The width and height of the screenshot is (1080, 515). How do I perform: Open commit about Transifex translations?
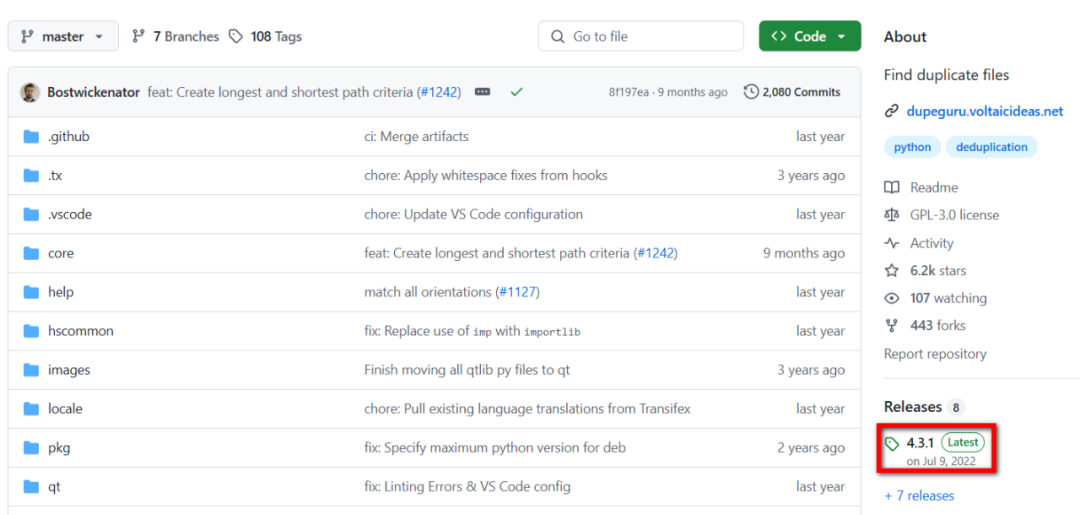point(527,409)
